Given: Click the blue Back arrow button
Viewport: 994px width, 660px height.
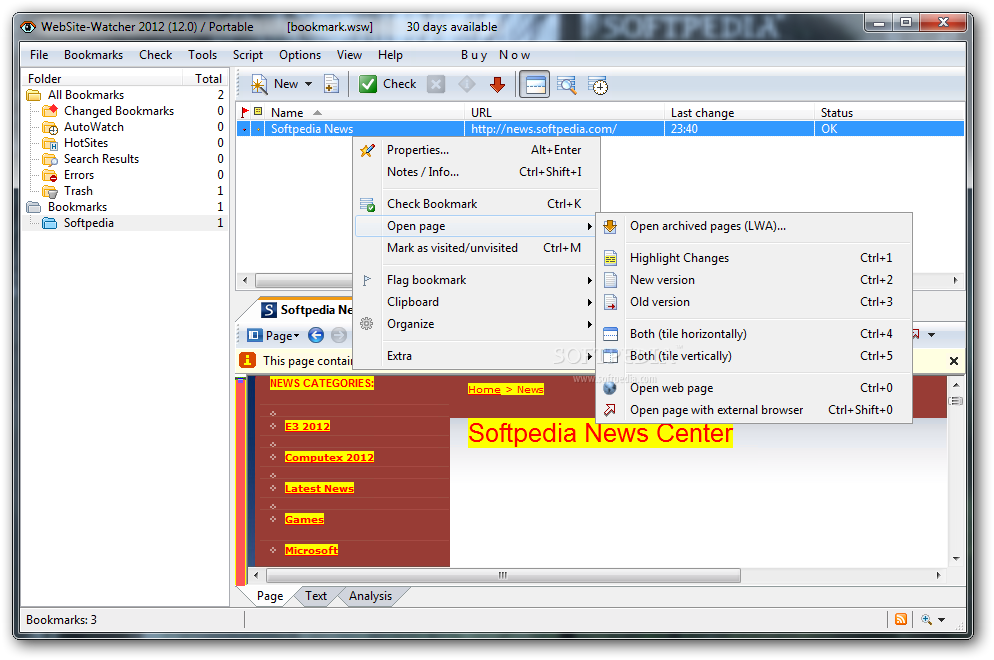Looking at the screenshot, I should point(316,335).
